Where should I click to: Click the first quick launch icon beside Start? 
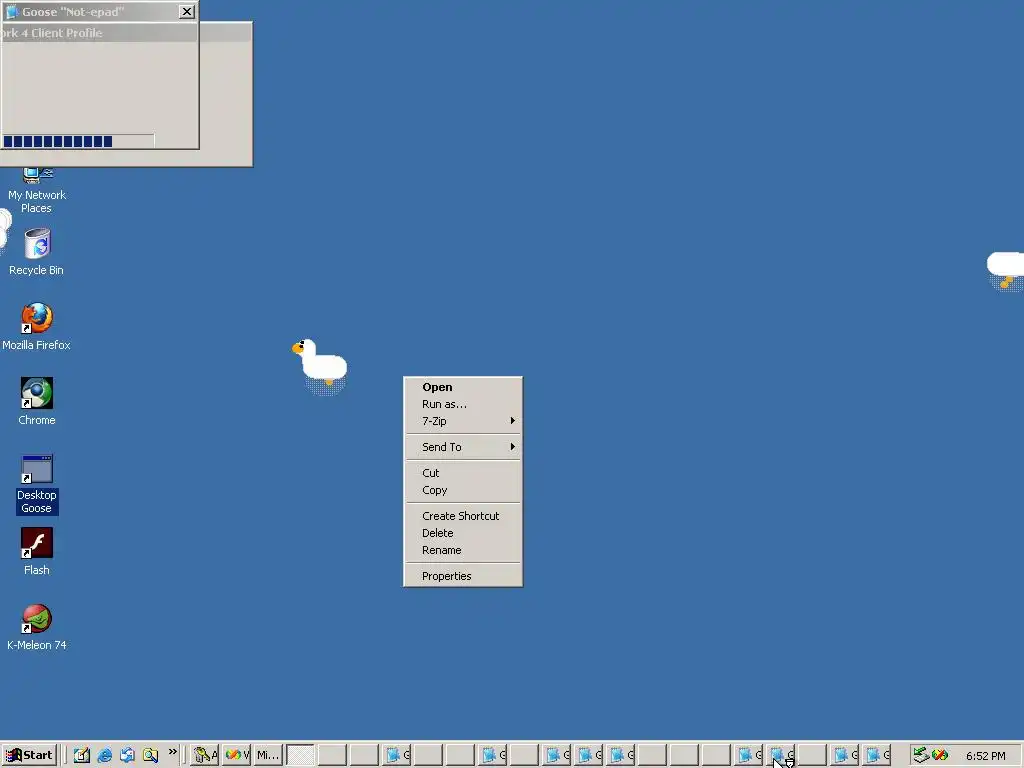pyautogui.click(x=82, y=756)
